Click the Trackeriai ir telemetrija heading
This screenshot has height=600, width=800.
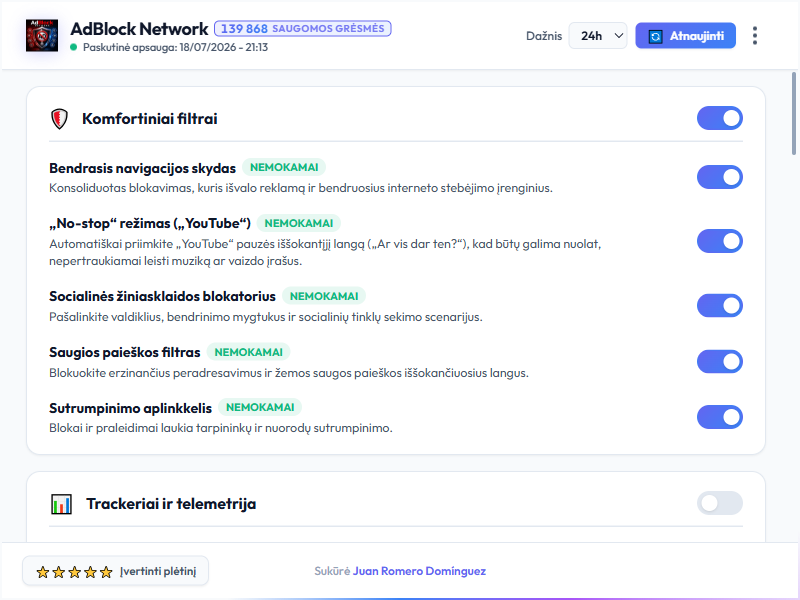[171, 504]
